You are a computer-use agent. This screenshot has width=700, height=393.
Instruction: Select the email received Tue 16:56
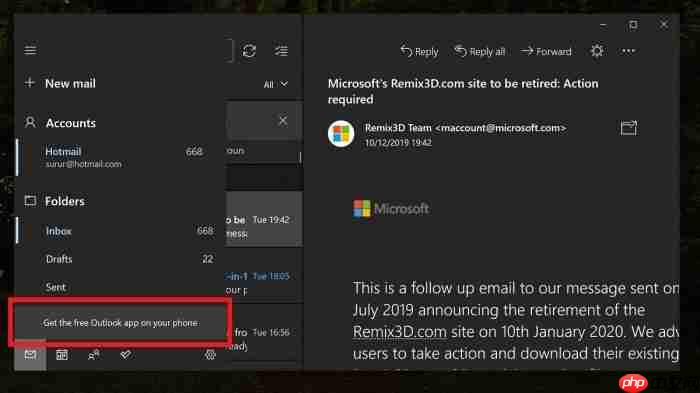pos(264,333)
